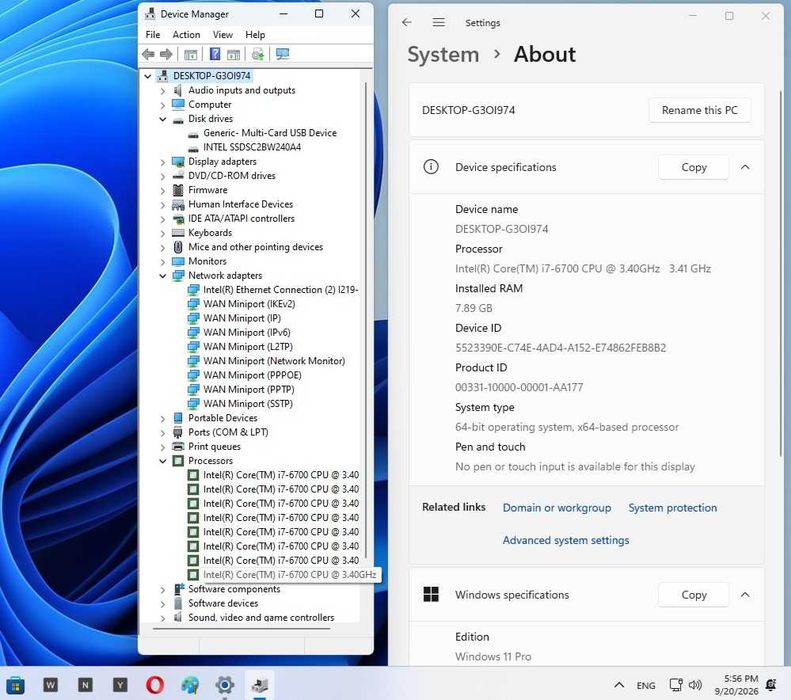791x700 pixels.
Task: Click the ENG language indicator in tray
Action: (646, 685)
